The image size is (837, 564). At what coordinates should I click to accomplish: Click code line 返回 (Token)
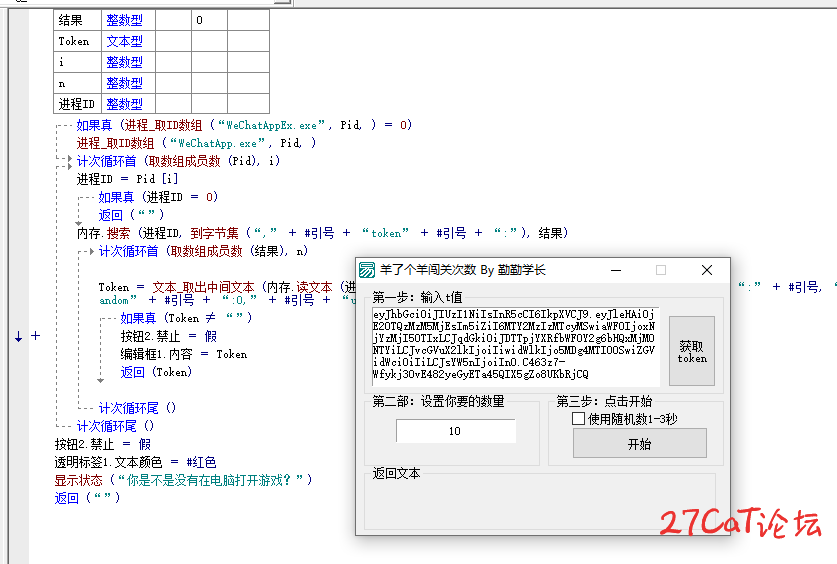156,372
